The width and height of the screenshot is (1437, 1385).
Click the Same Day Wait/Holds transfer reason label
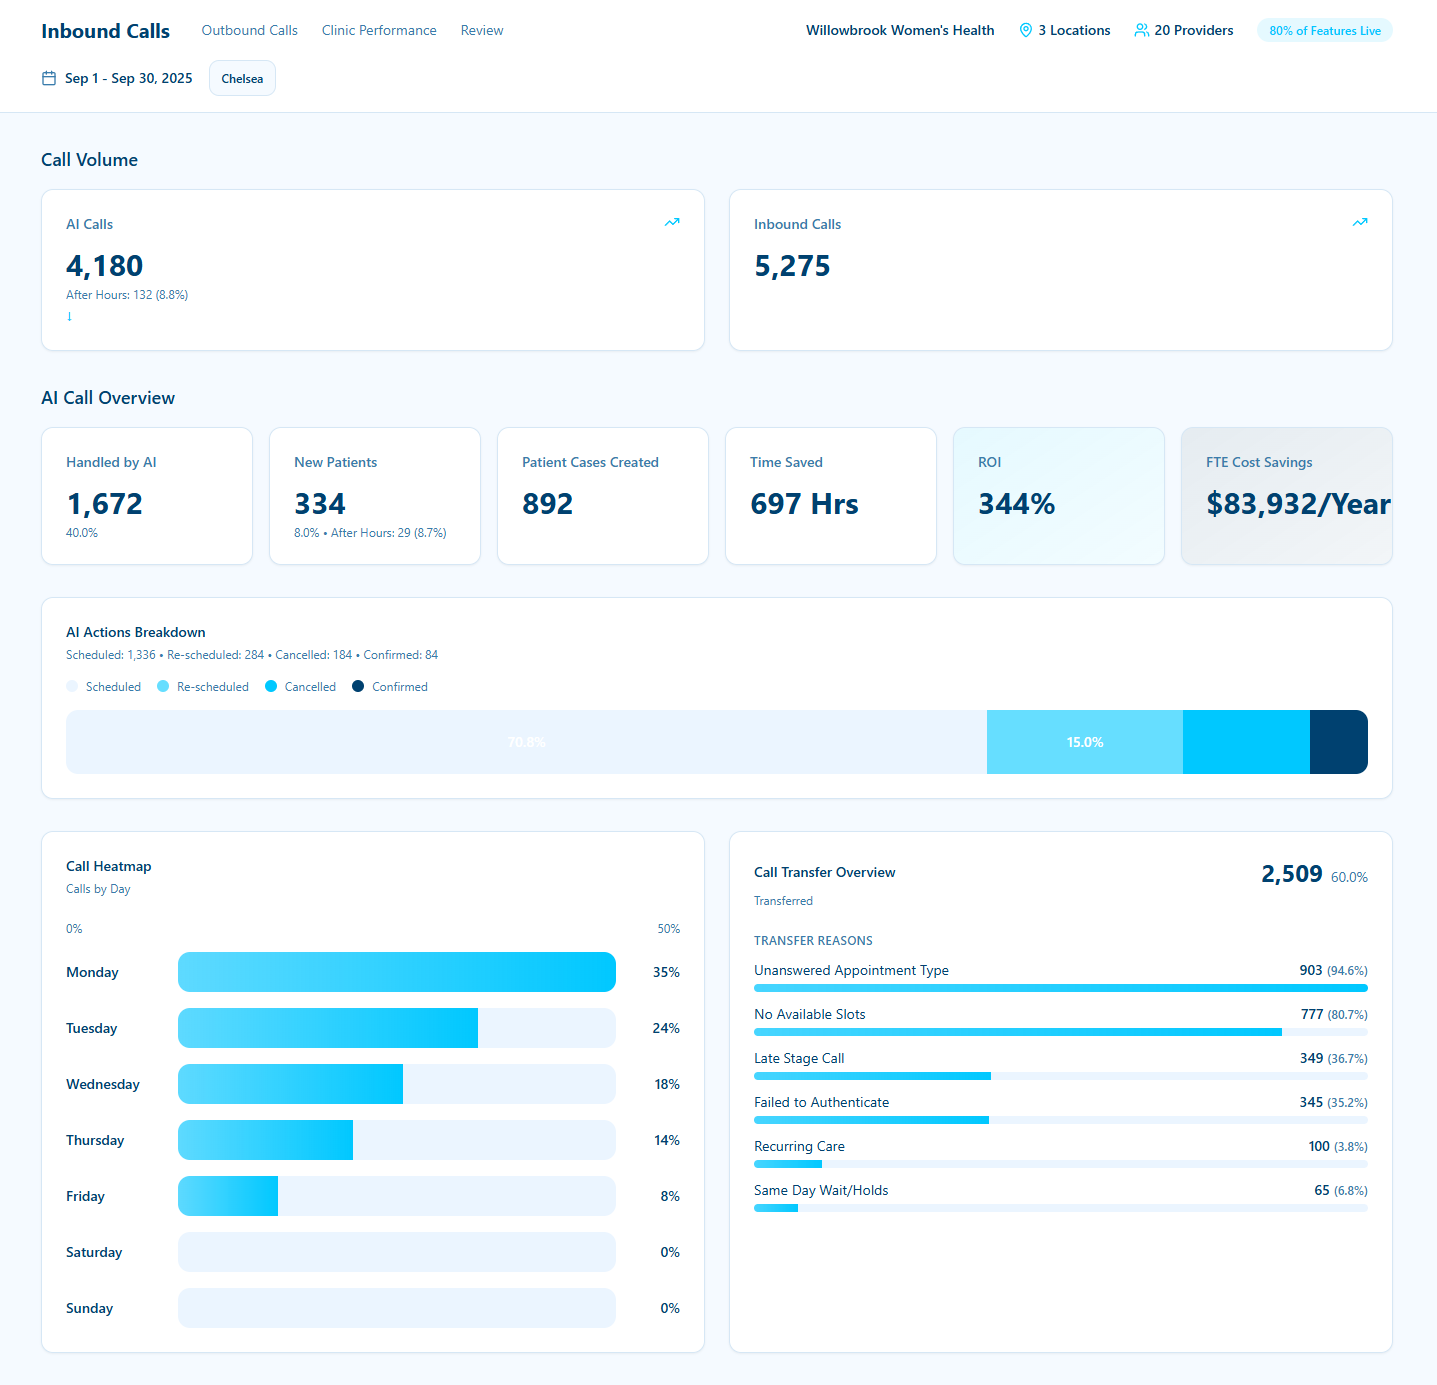tap(821, 1190)
